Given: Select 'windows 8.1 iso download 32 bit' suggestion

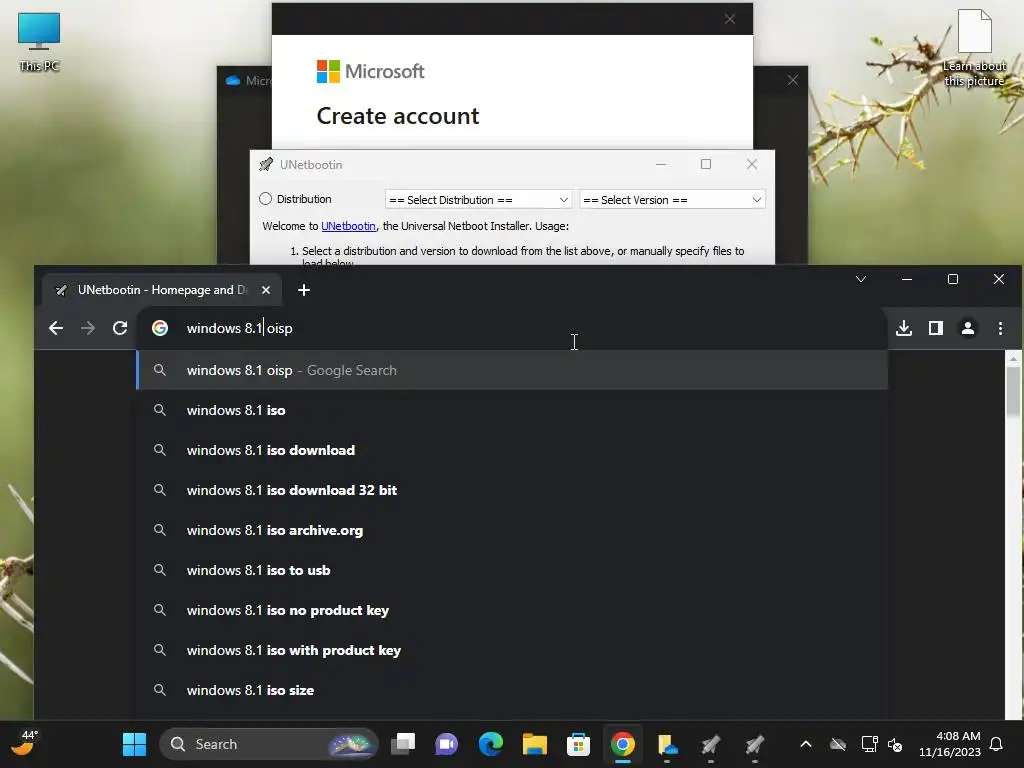Looking at the screenshot, I should (x=512, y=490).
